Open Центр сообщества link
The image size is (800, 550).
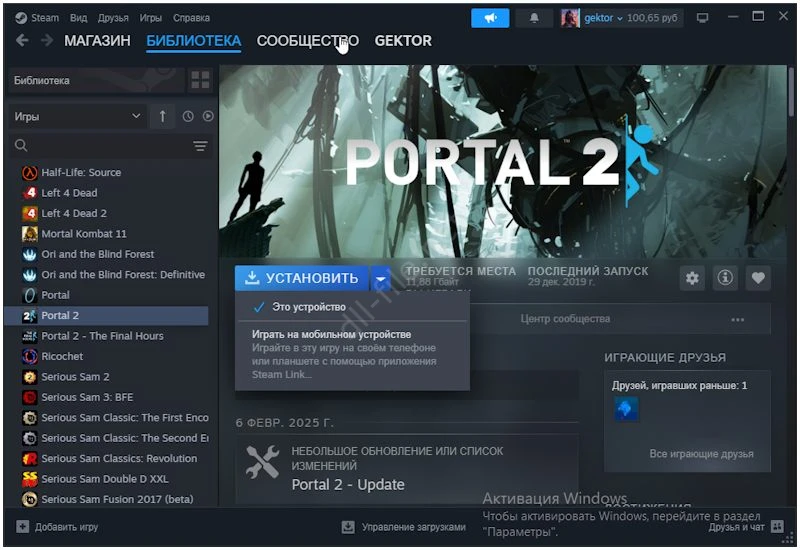click(x=565, y=319)
